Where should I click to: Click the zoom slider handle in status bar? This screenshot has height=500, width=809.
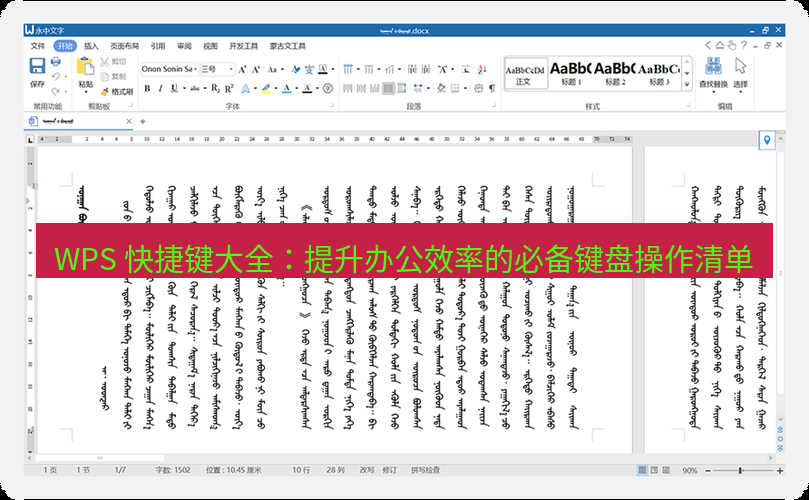coord(740,470)
